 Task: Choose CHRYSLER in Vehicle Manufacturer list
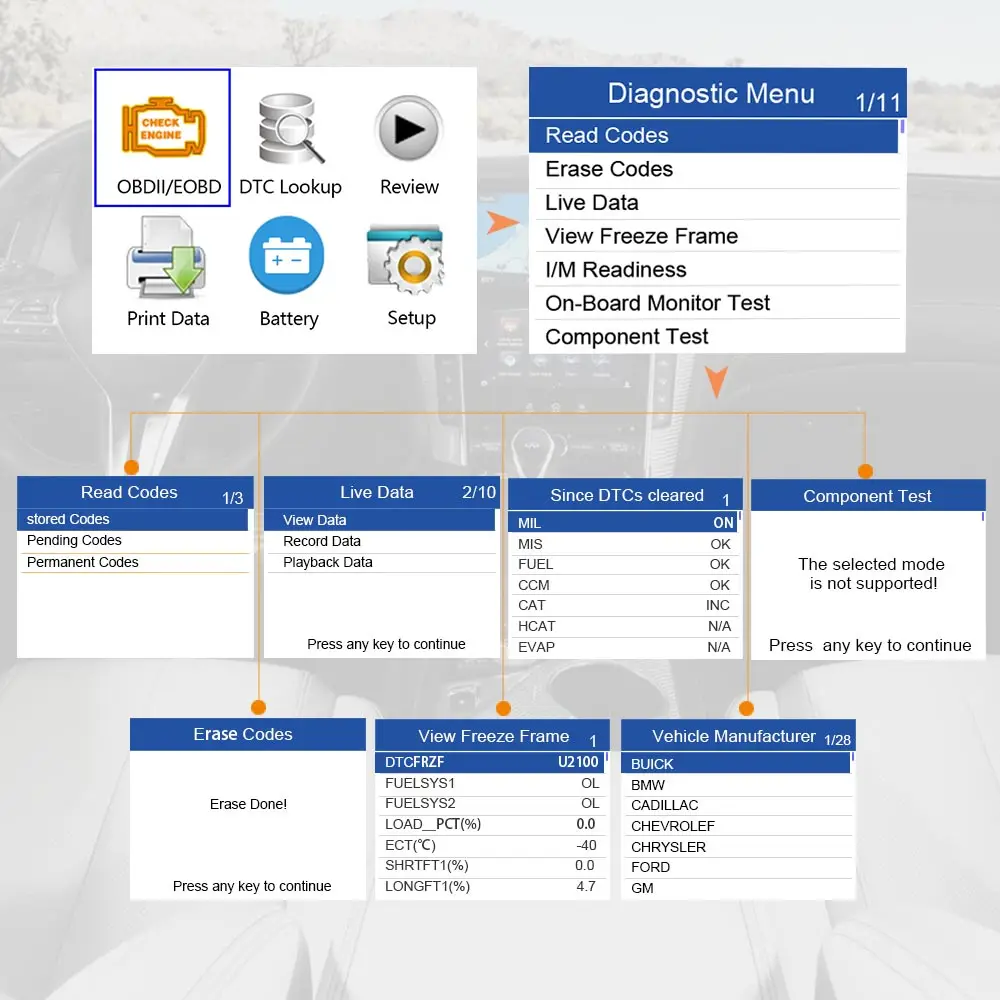tap(739, 848)
